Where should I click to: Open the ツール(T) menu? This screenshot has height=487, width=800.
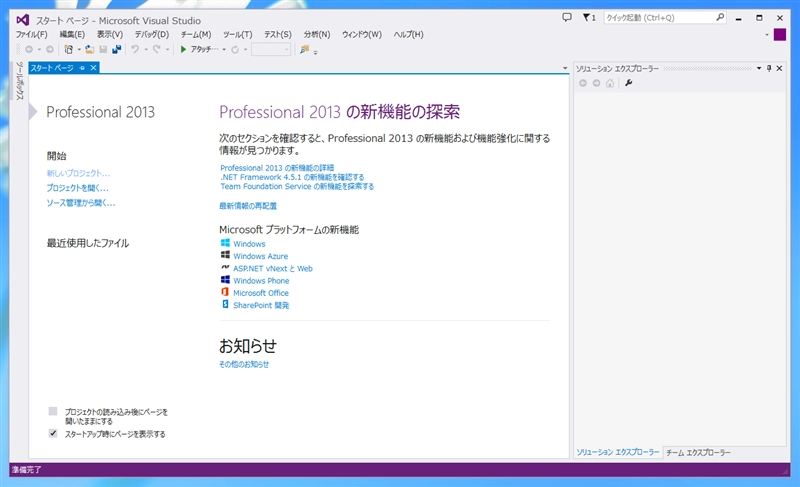tap(238, 34)
